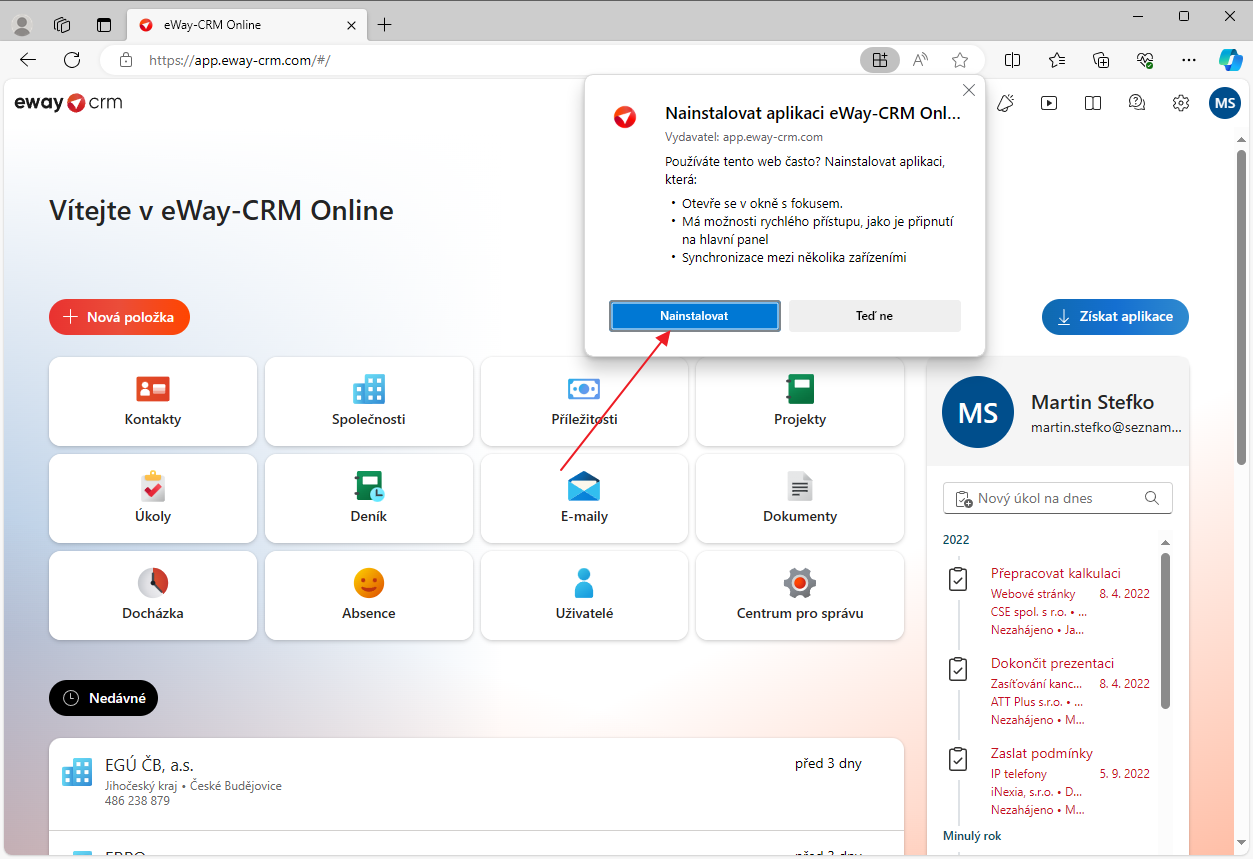Open Edge favorites list icon
Viewport: 1253px width, 859px height.
[1057, 60]
